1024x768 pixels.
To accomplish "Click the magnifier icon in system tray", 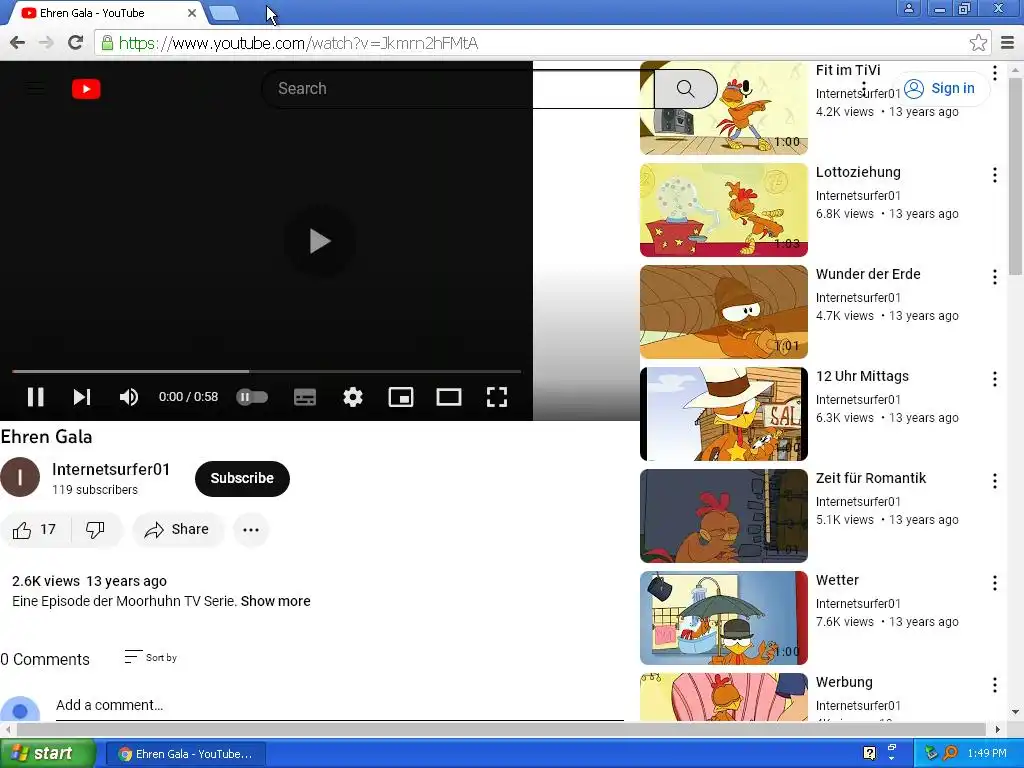I will (950, 753).
